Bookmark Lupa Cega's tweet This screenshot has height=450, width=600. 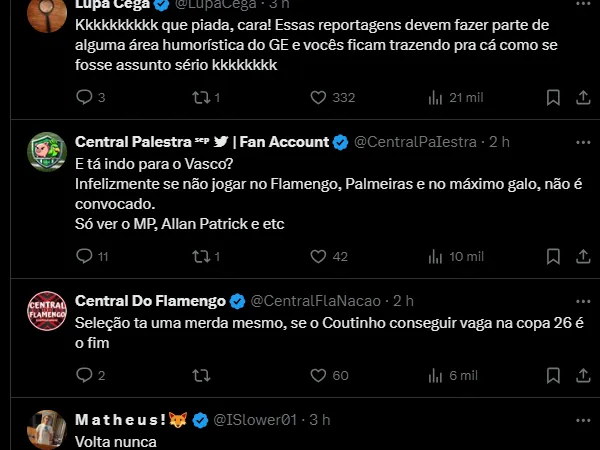point(553,97)
